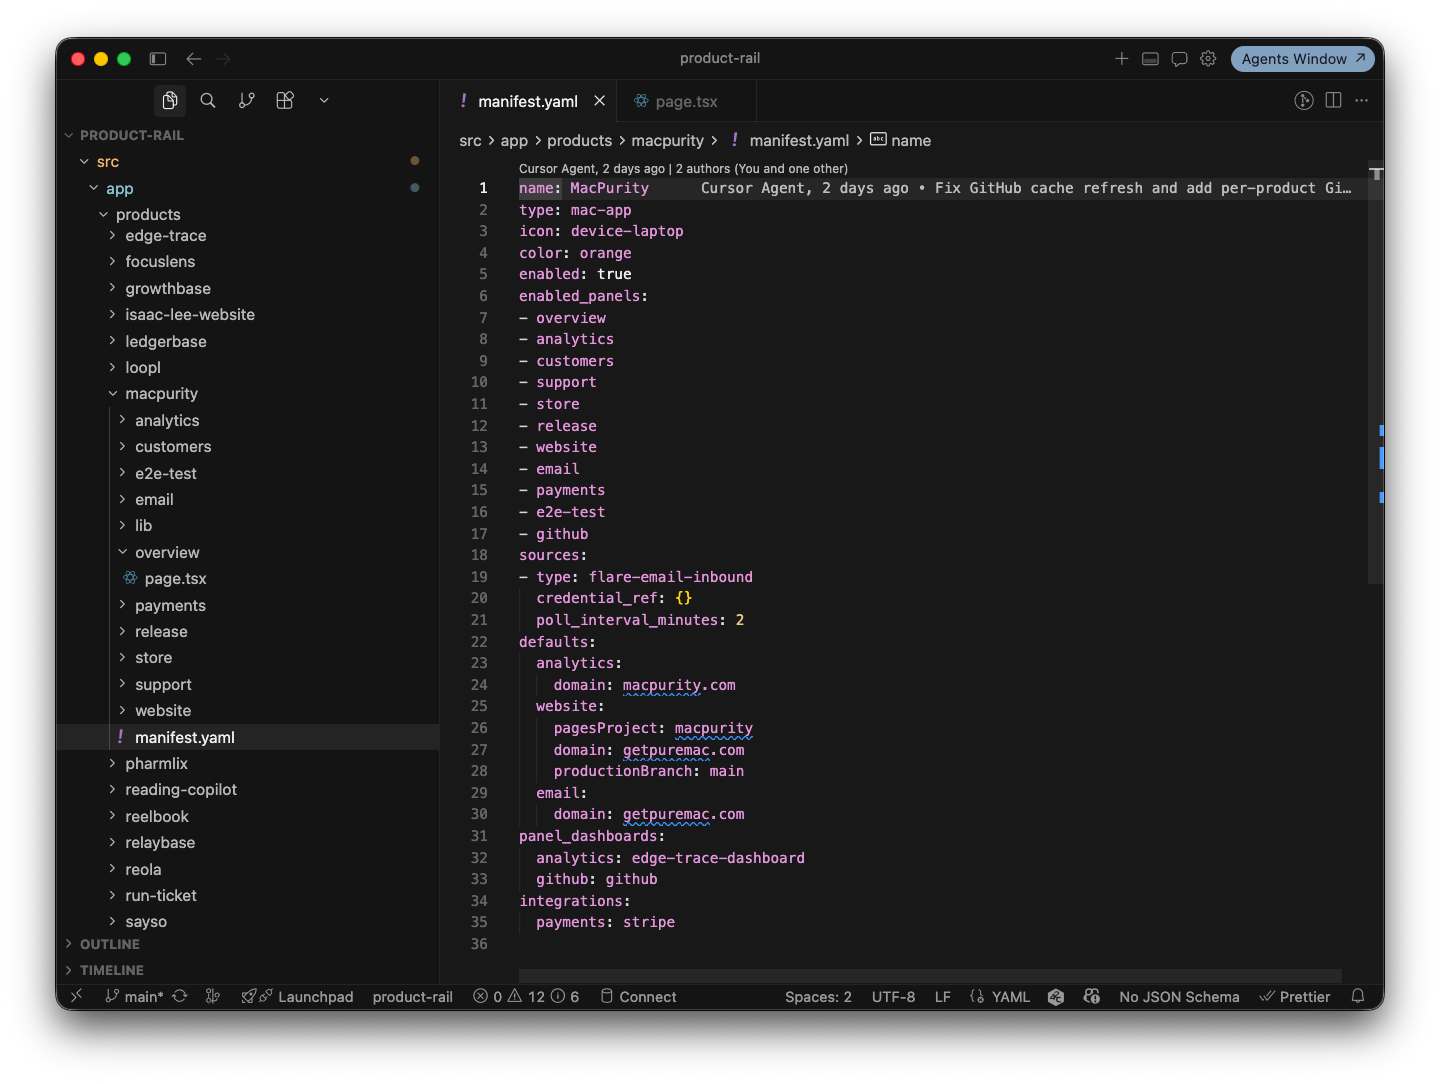Click the No JSON Schema status item
Screen dimensions: 1440x1084
click(x=1179, y=997)
